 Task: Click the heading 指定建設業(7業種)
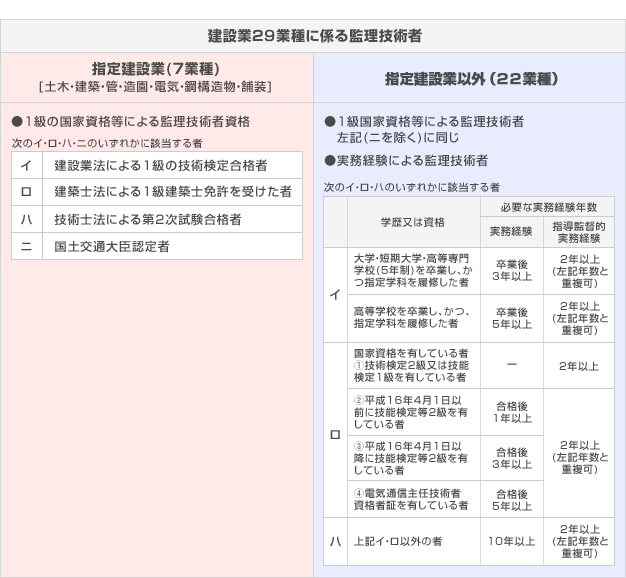[x=156, y=69]
